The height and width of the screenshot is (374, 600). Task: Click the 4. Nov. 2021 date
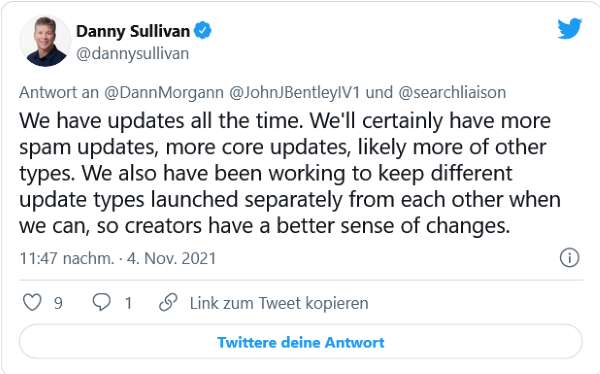click(172, 258)
